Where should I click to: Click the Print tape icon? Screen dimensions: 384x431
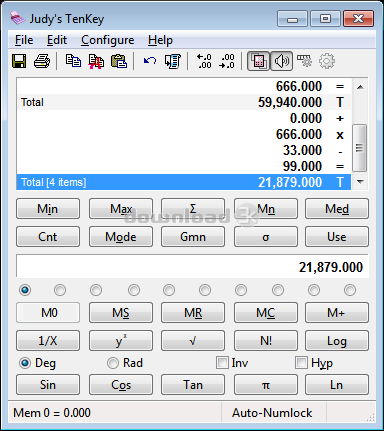(x=42, y=61)
